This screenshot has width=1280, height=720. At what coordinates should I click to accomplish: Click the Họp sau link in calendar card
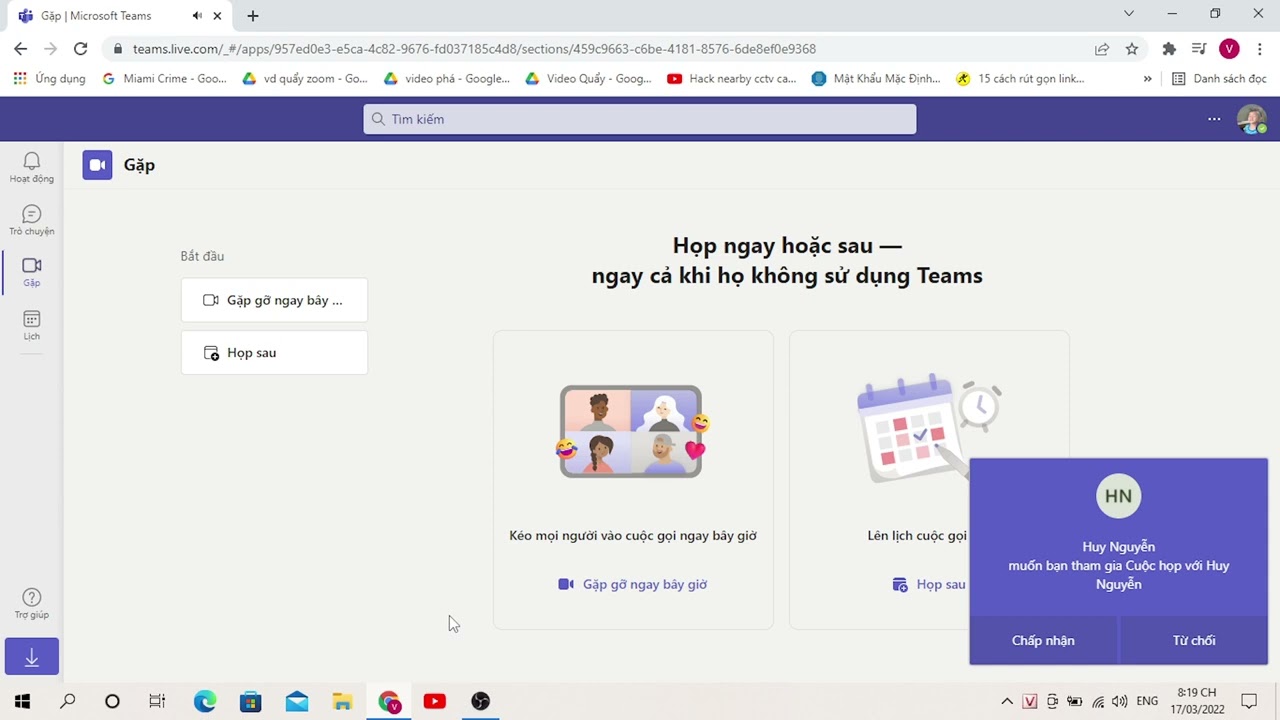pos(929,584)
